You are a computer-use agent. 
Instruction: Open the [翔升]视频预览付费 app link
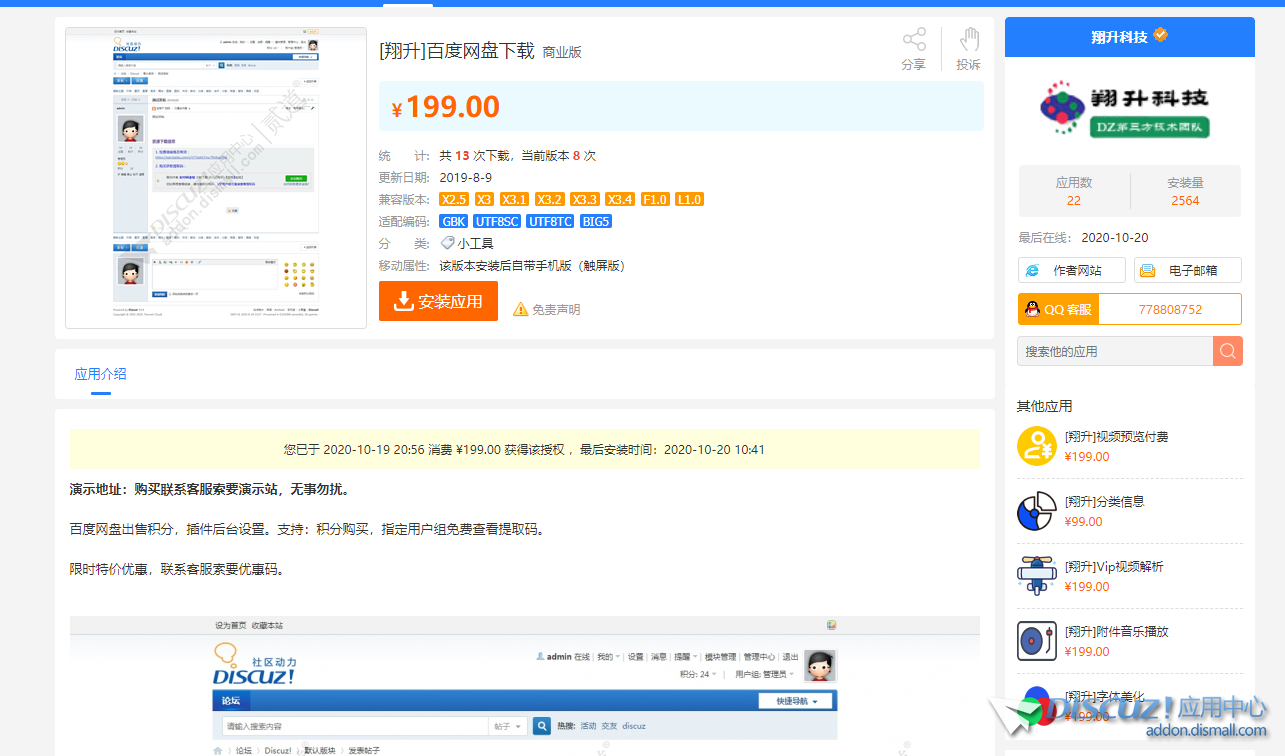pos(1116,436)
